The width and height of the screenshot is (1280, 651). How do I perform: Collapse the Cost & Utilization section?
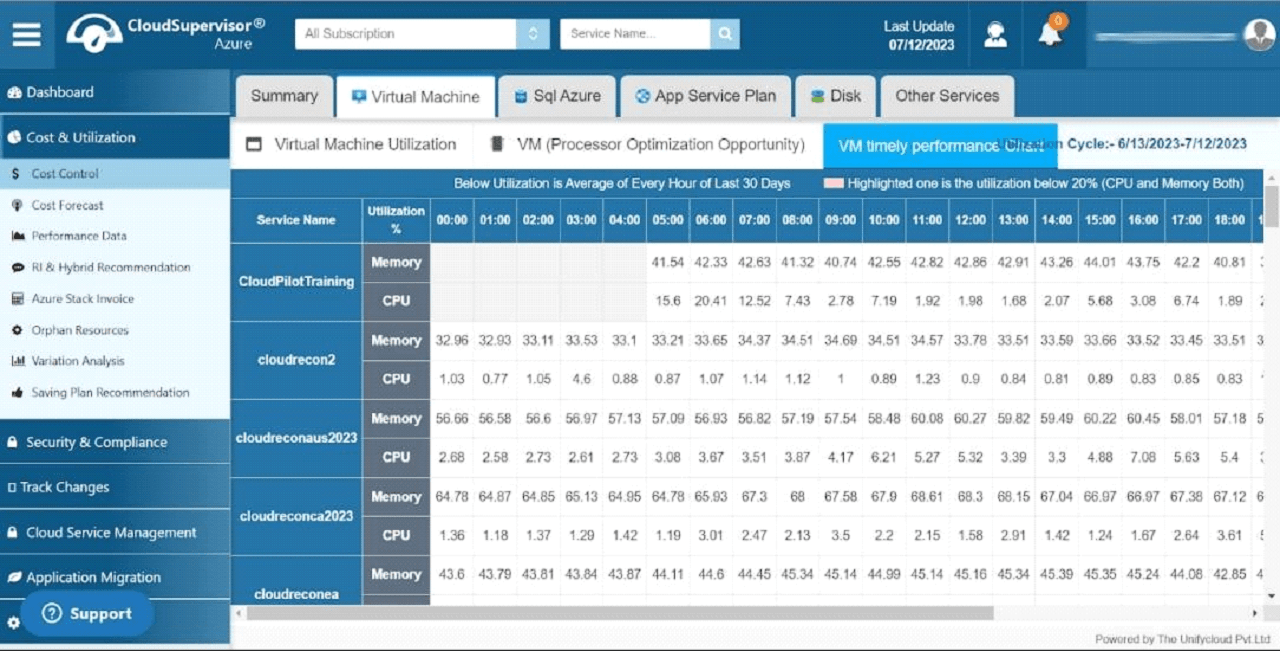pyautogui.click(x=115, y=138)
